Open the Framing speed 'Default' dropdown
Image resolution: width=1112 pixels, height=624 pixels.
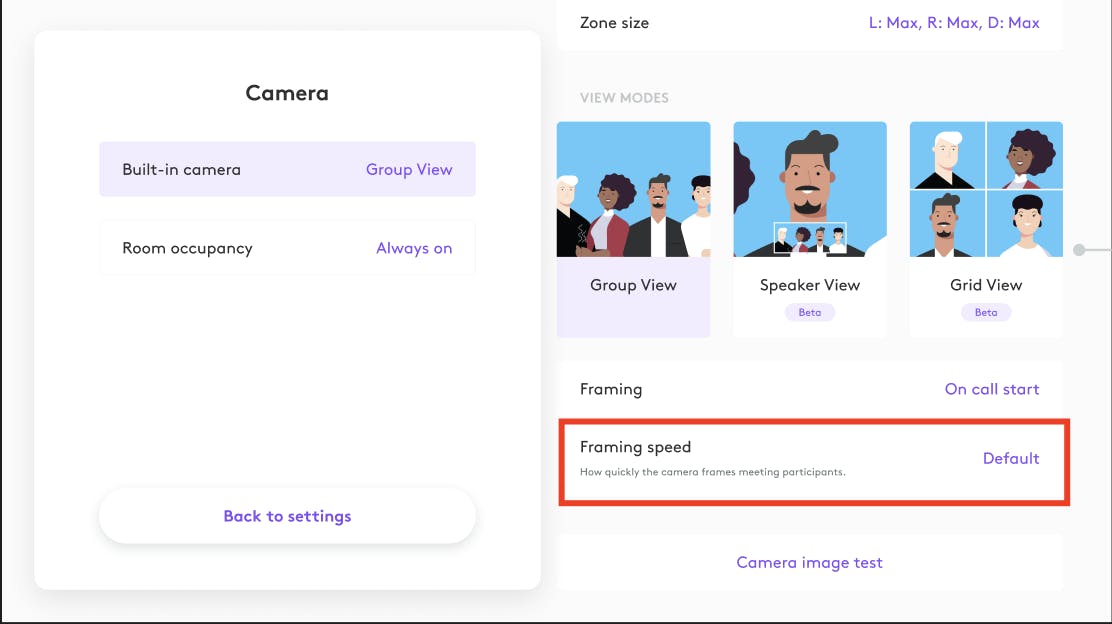click(1011, 458)
